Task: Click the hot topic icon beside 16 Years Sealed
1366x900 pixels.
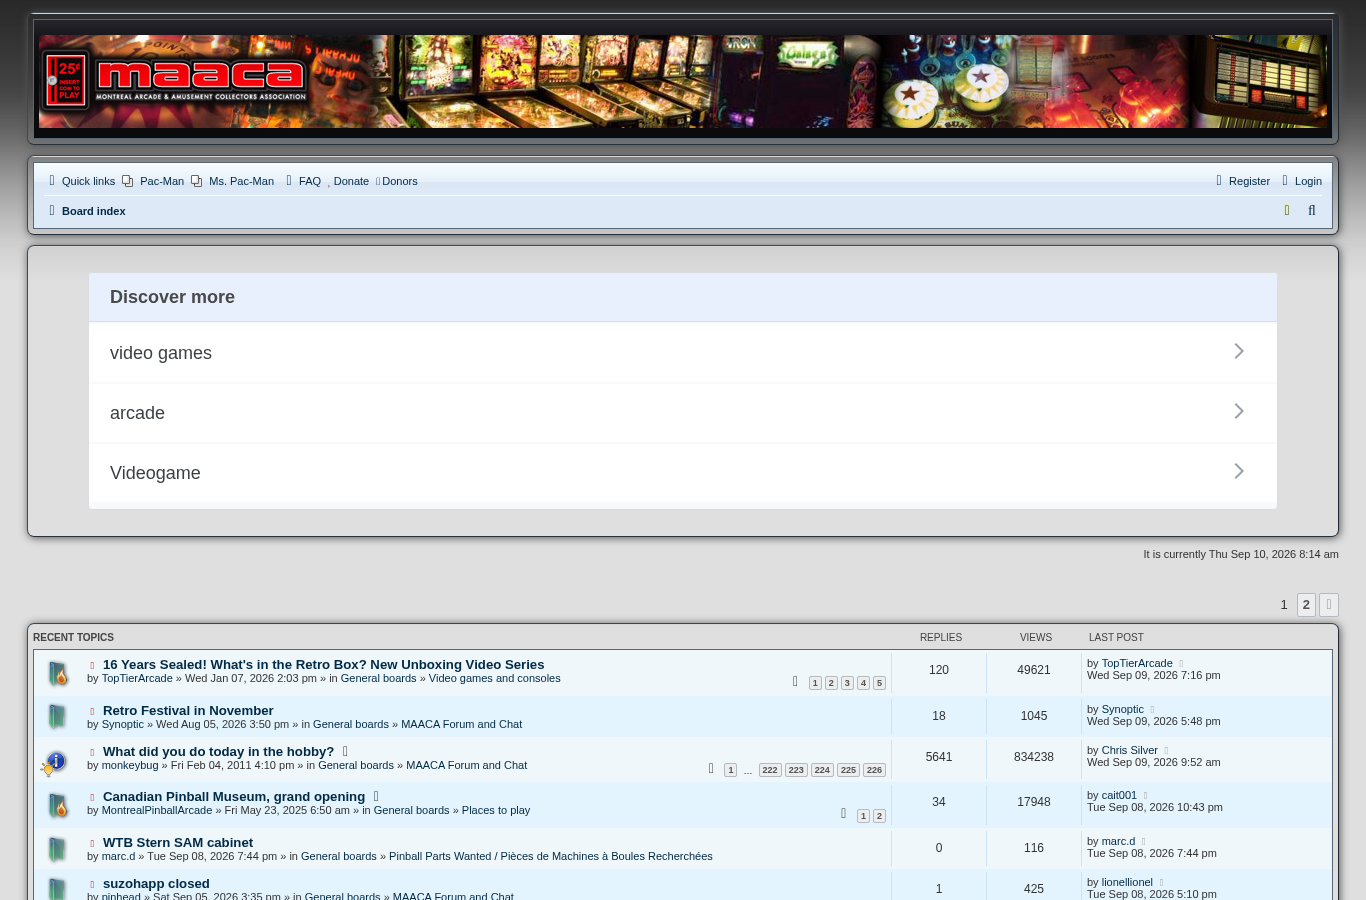Action: [x=58, y=674]
